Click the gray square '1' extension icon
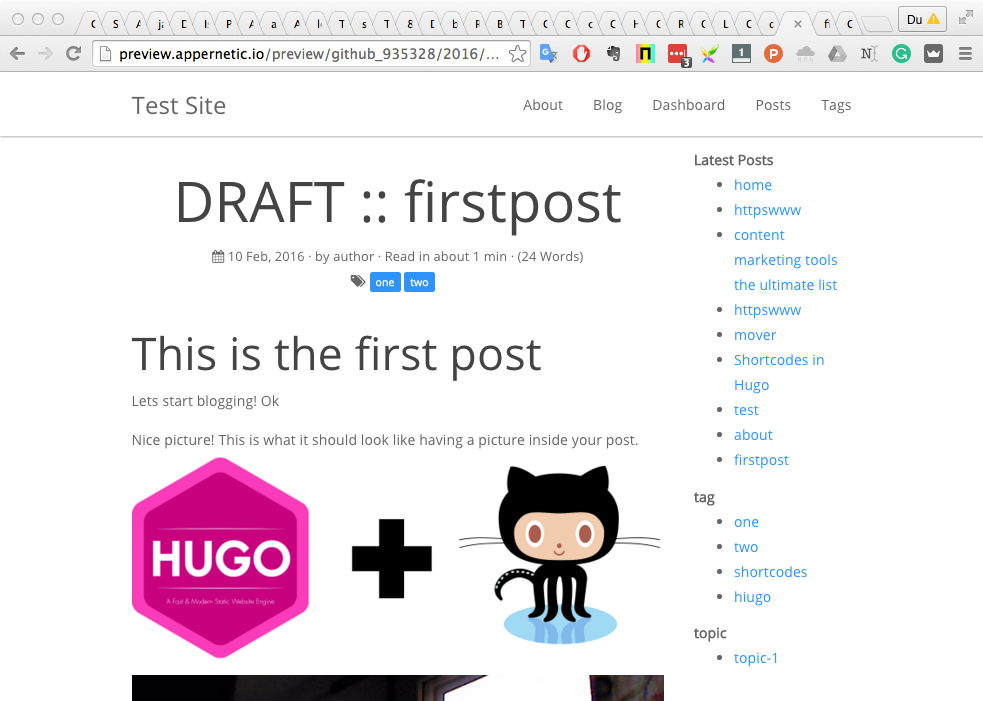Image resolution: width=983 pixels, height=701 pixels. (741, 54)
